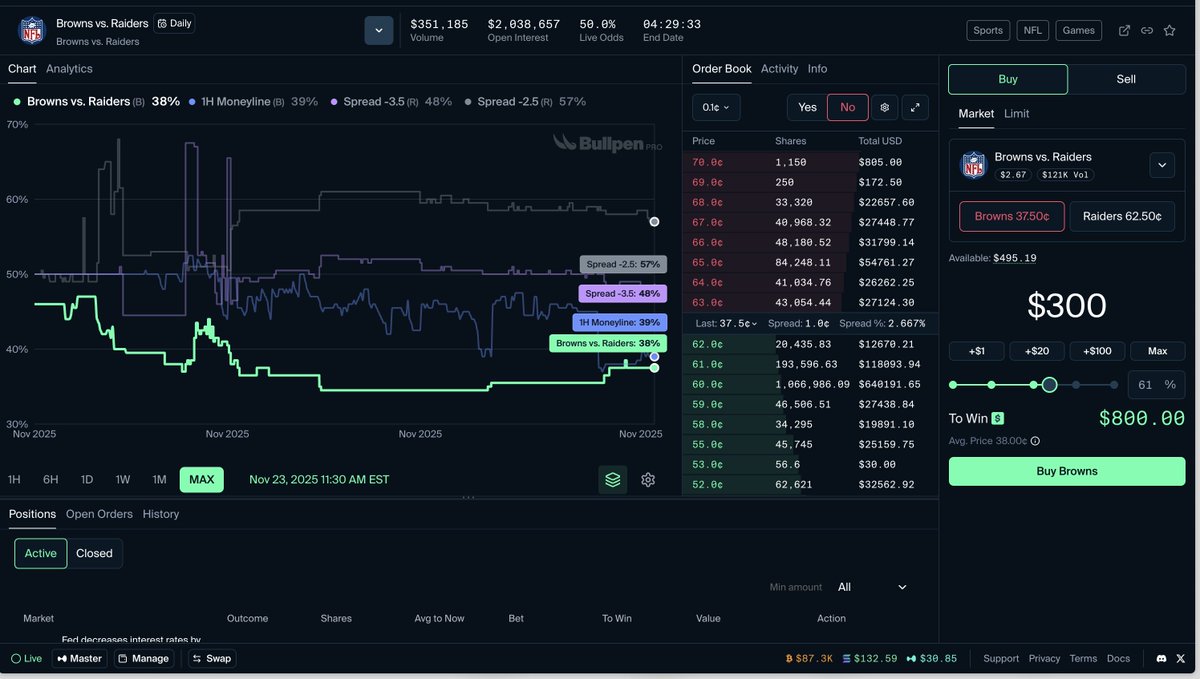1200x679 pixels.
Task: Toggle Spread -2.5 series in legend
Action: point(525,101)
